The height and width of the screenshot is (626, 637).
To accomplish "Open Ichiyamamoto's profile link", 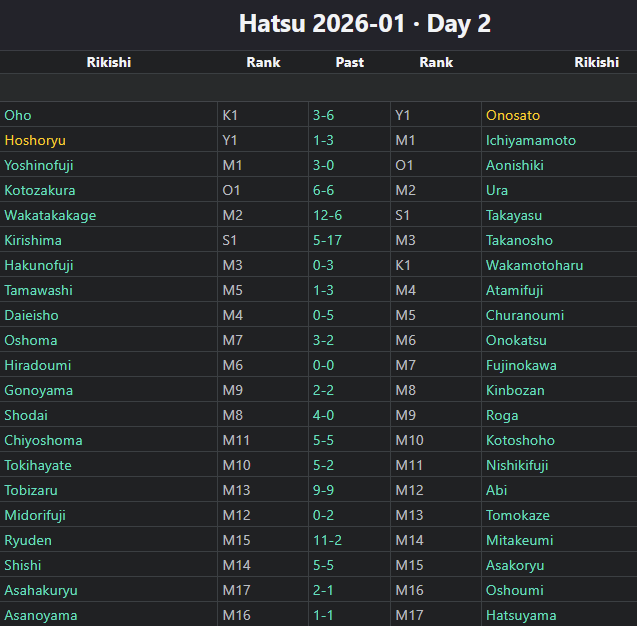I will [531, 141].
